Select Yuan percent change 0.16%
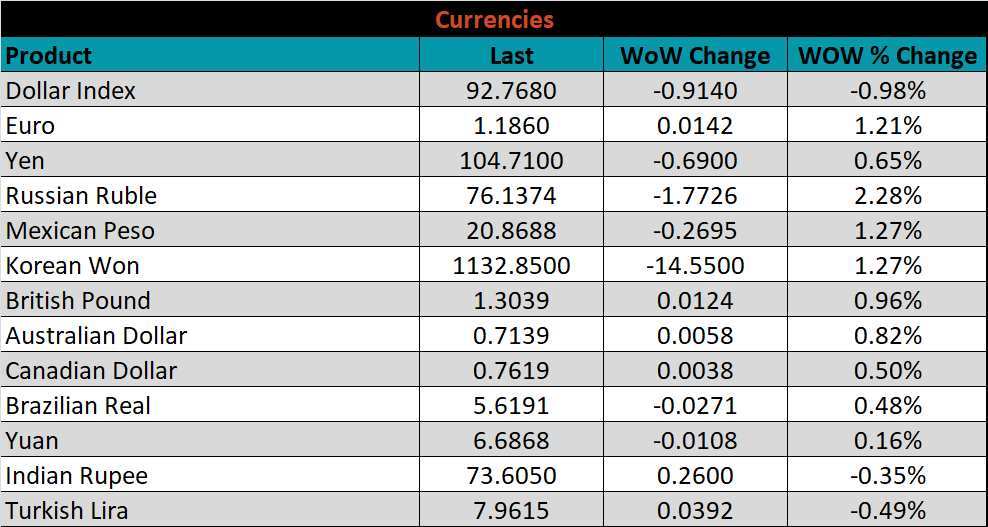Screen dimensions: 988x527 pyautogui.click(x=887, y=441)
